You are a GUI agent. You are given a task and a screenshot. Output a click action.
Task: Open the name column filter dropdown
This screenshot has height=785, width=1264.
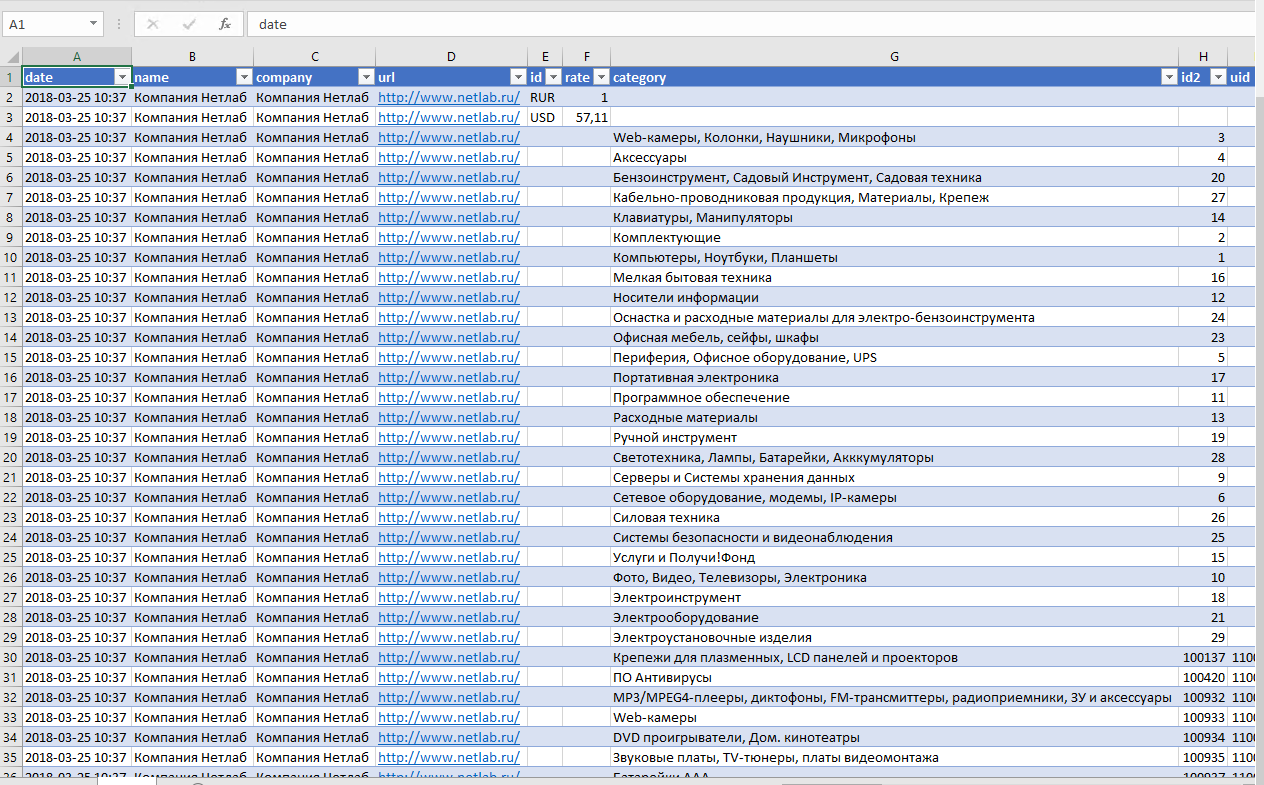point(244,77)
